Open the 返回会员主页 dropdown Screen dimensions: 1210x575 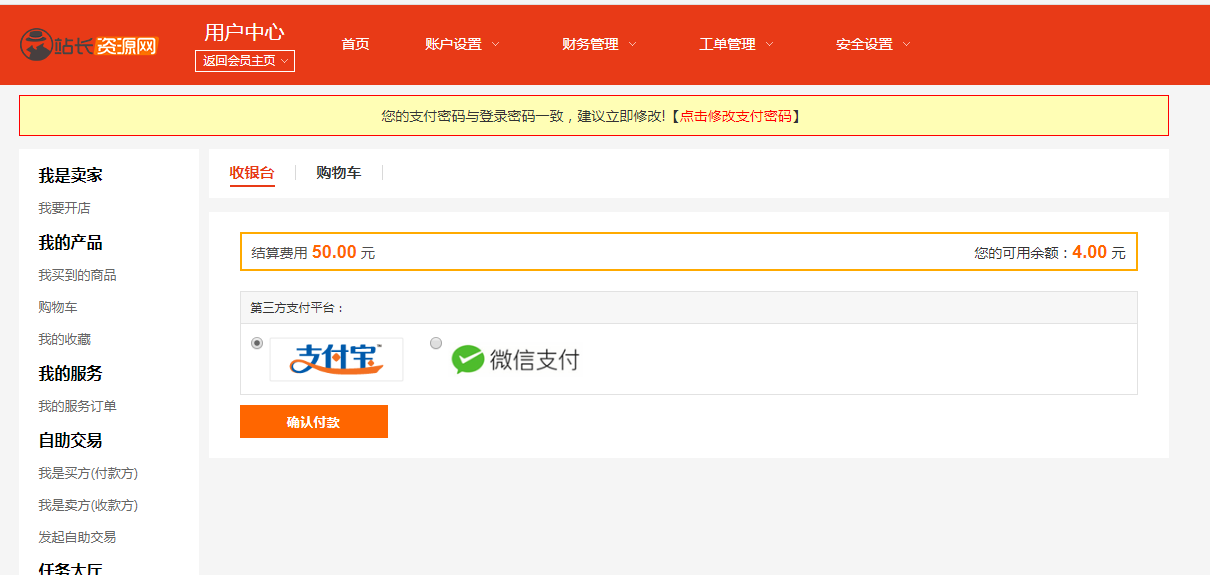(x=245, y=61)
